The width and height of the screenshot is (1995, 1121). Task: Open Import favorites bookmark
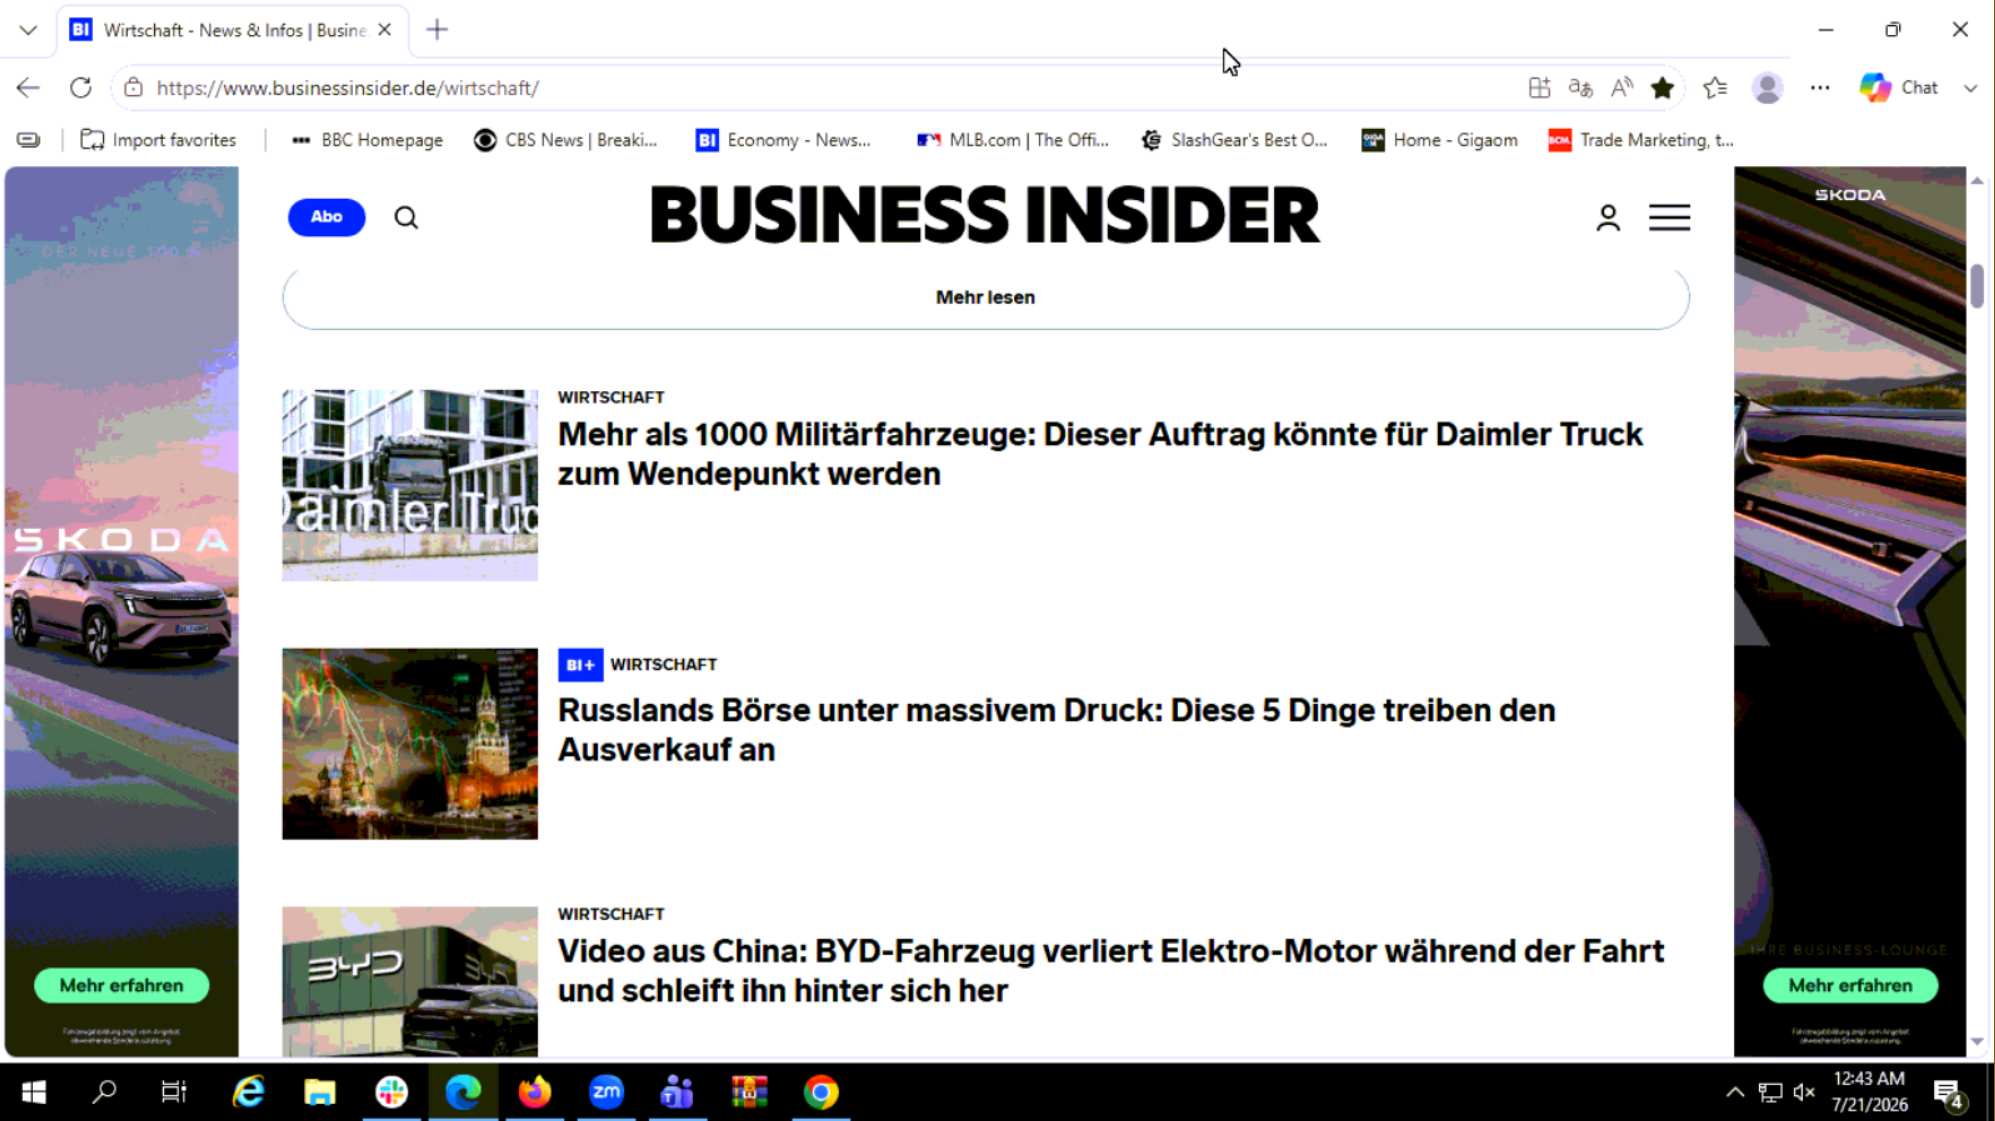tap(158, 140)
